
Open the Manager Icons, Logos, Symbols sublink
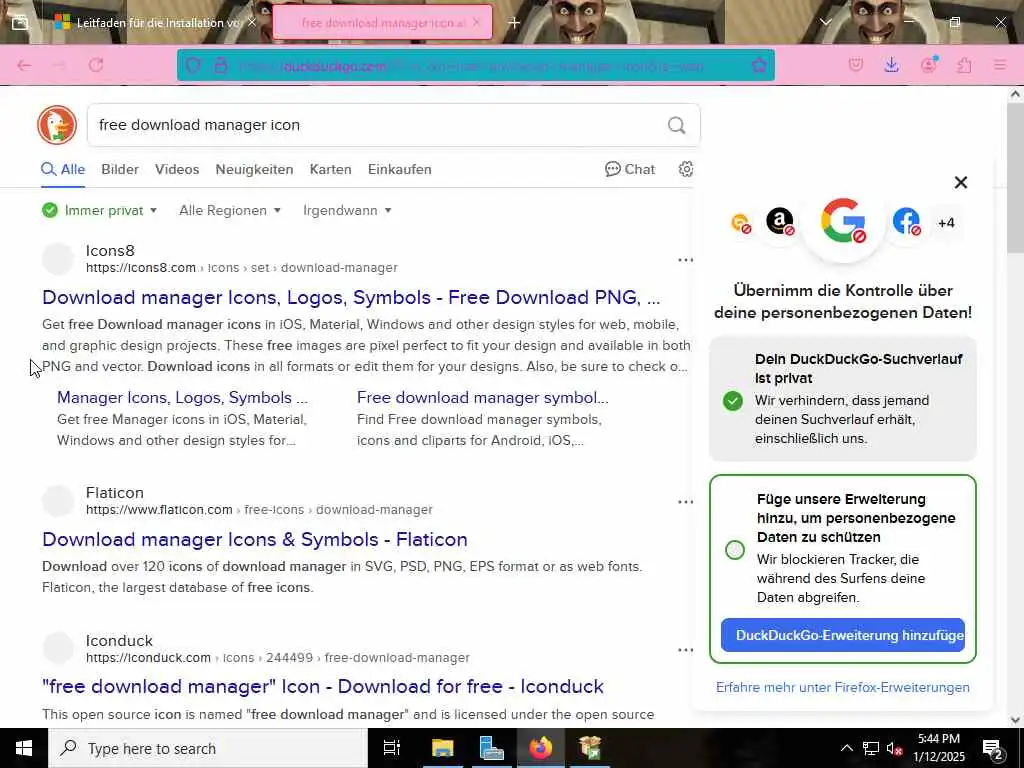(182, 397)
